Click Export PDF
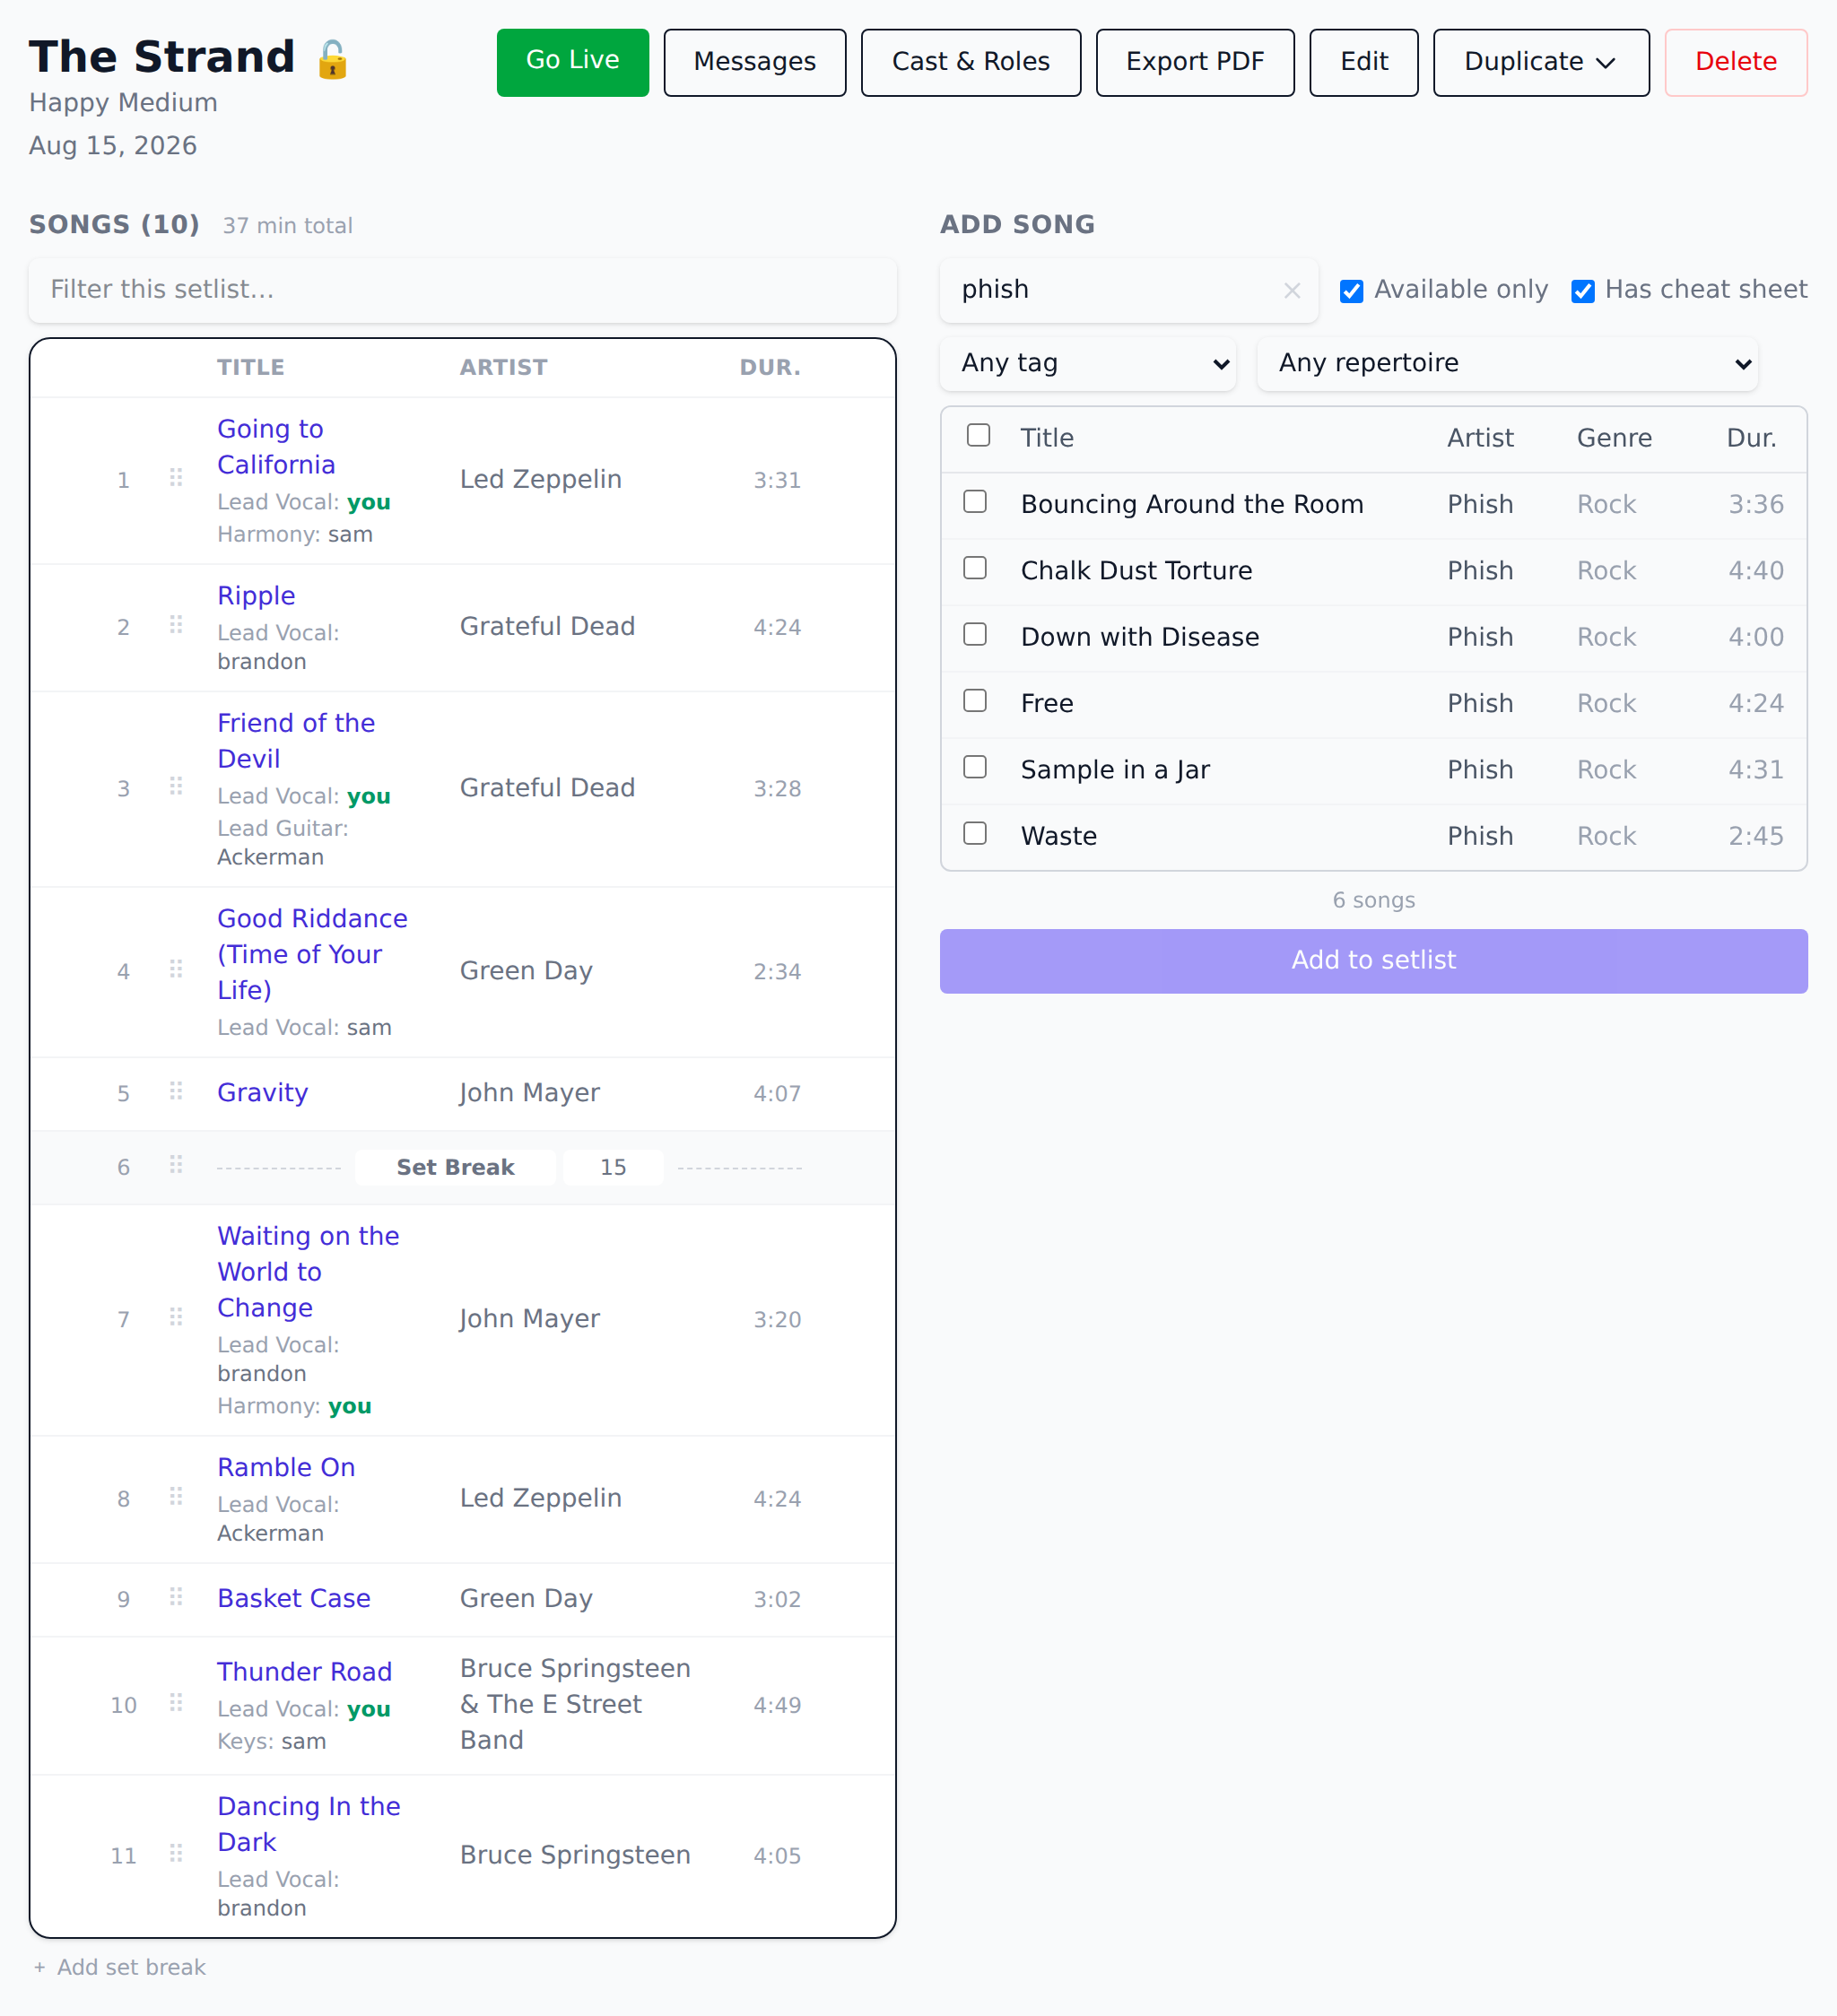1837x2016 pixels. pos(1195,62)
